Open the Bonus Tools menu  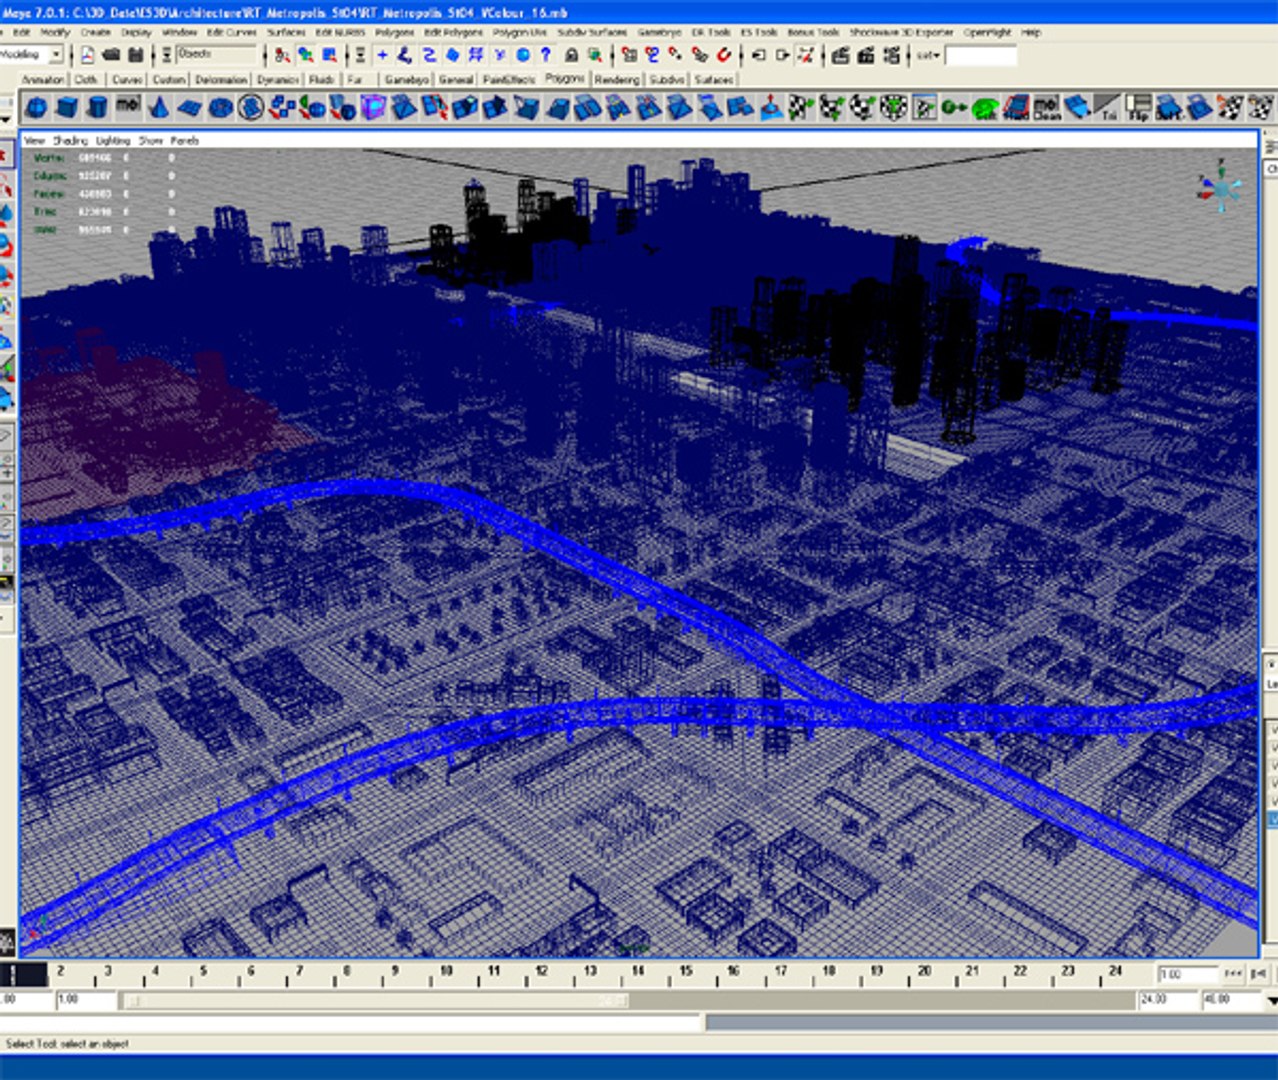(x=813, y=32)
